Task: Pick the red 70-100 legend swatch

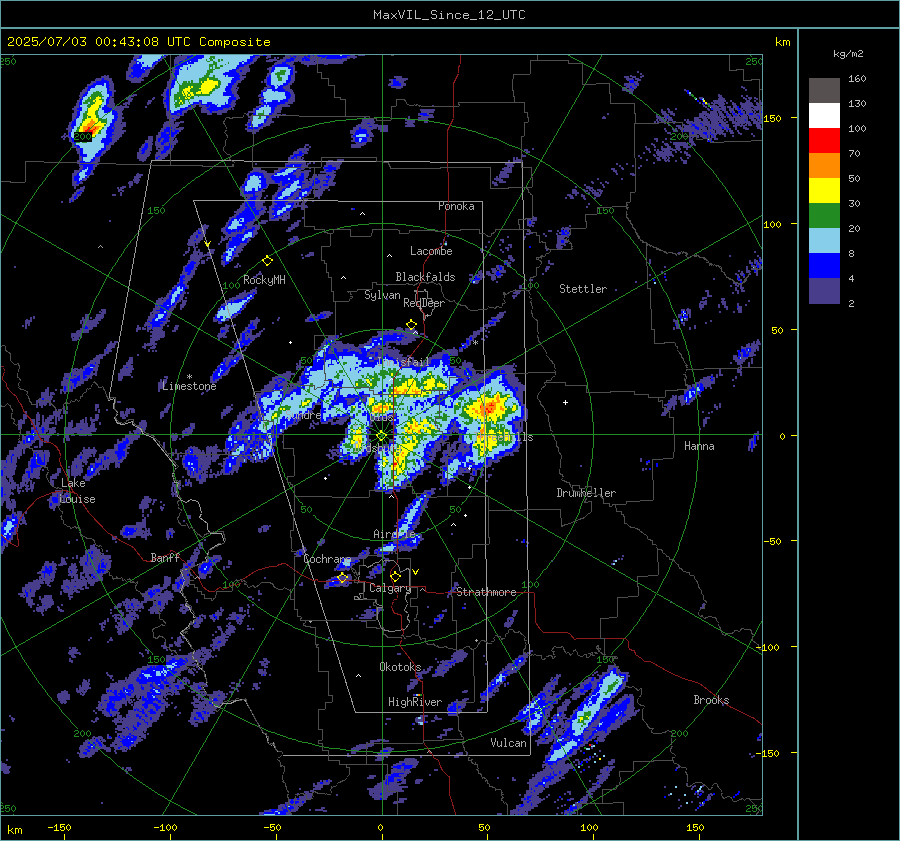Action: pyautogui.click(x=824, y=141)
